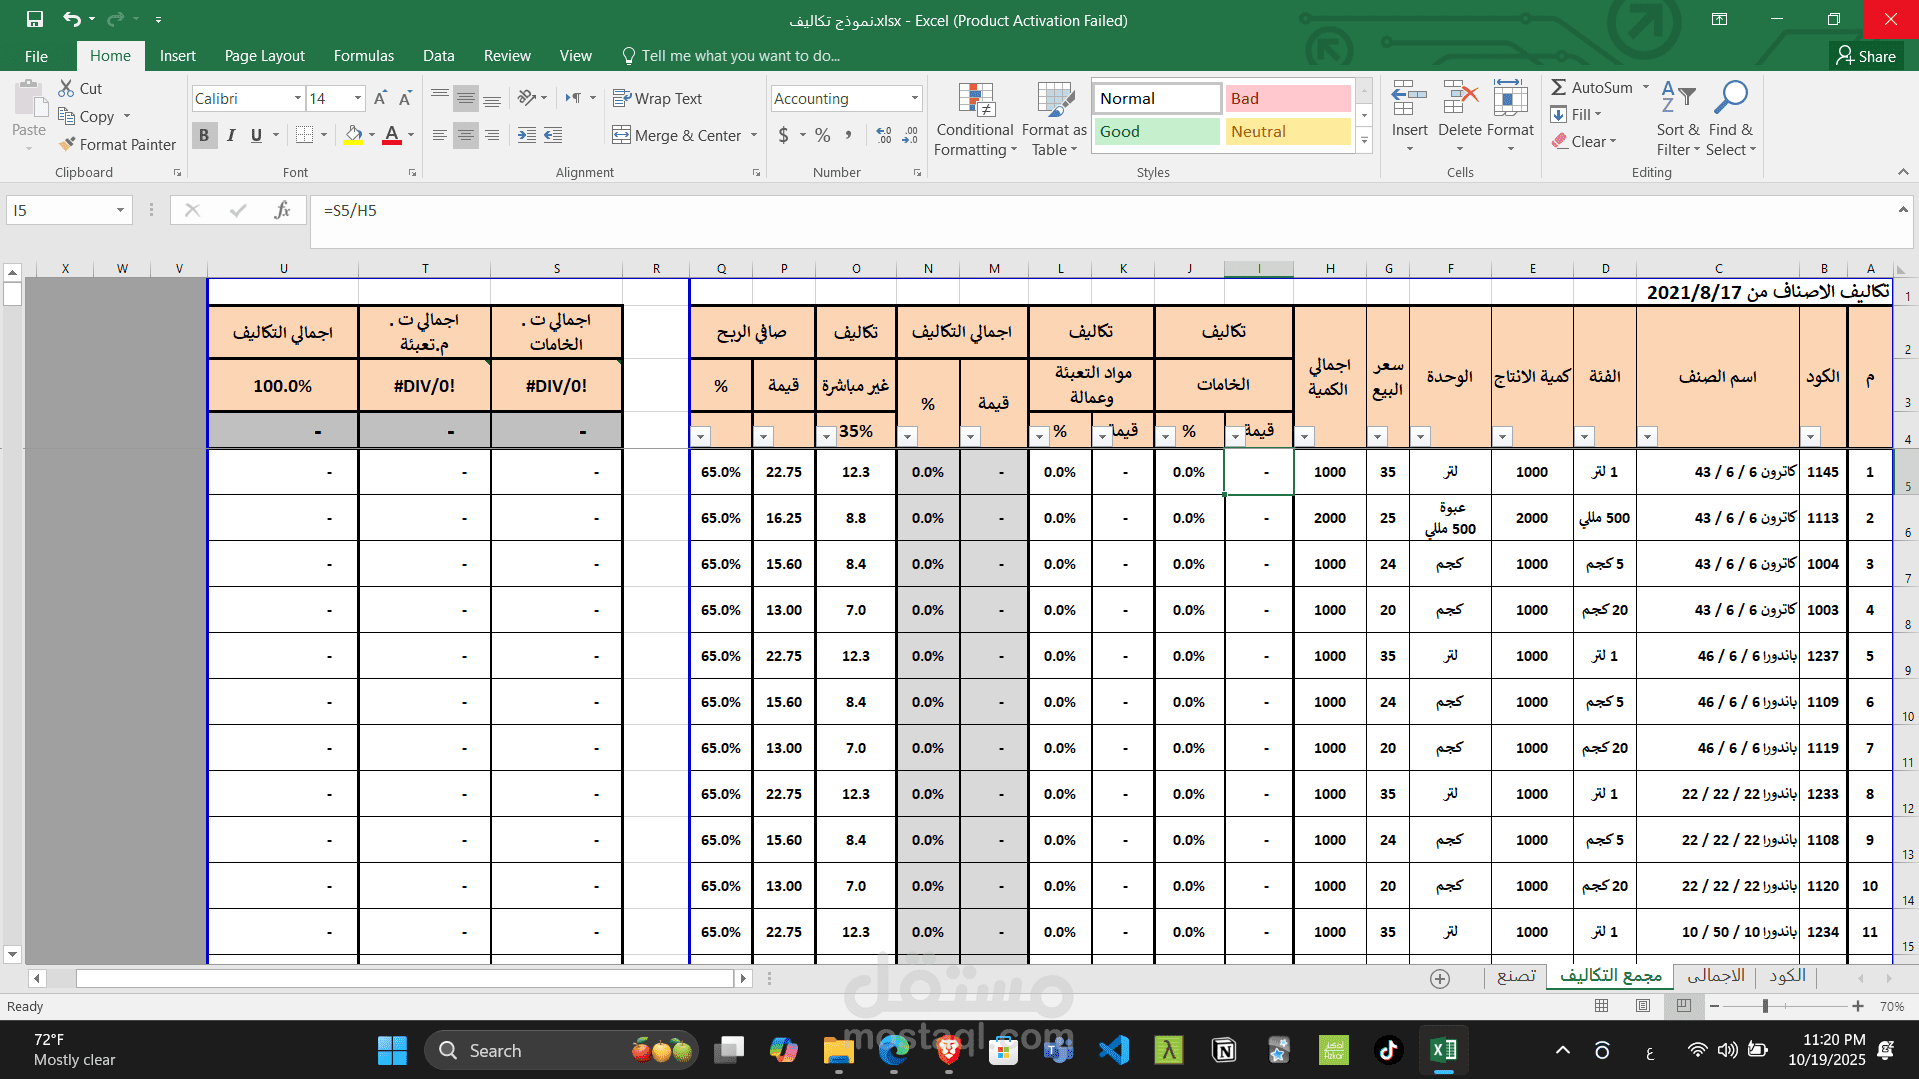Click the Delete Cells icon
Viewport: 1919px width, 1079px height.
tap(1460, 99)
